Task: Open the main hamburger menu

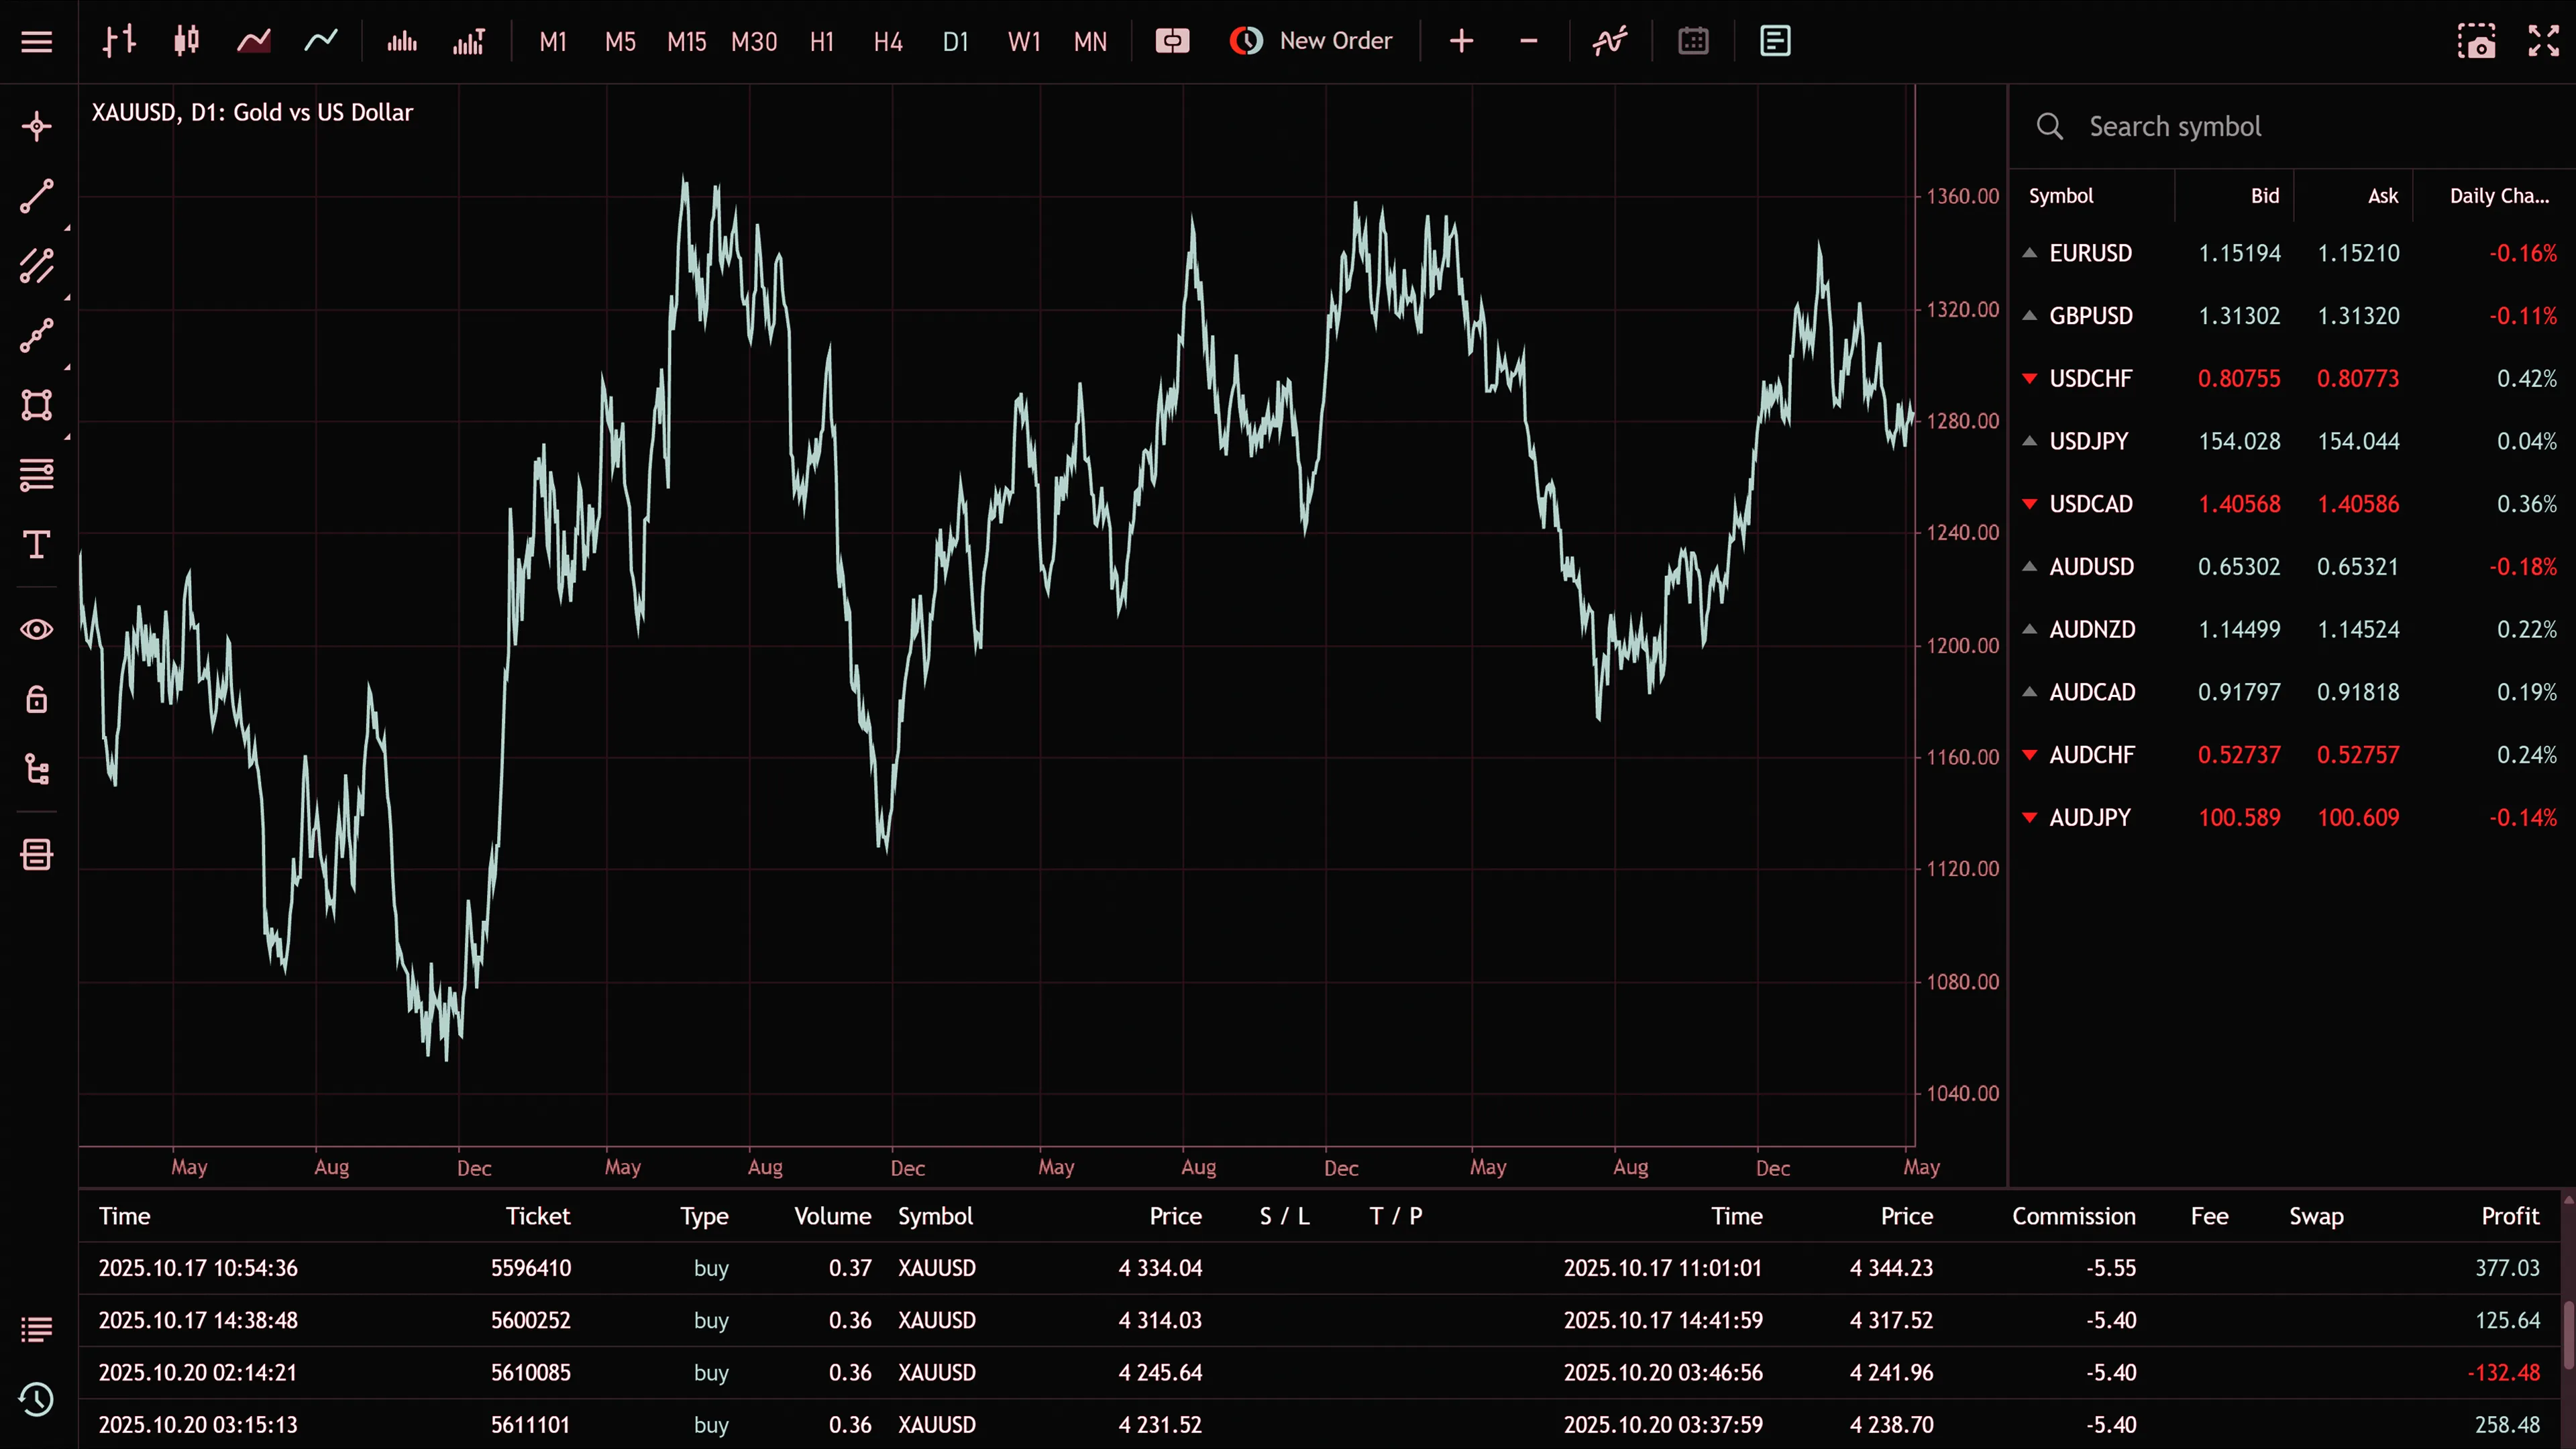Action: pyautogui.click(x=36, y=41)
